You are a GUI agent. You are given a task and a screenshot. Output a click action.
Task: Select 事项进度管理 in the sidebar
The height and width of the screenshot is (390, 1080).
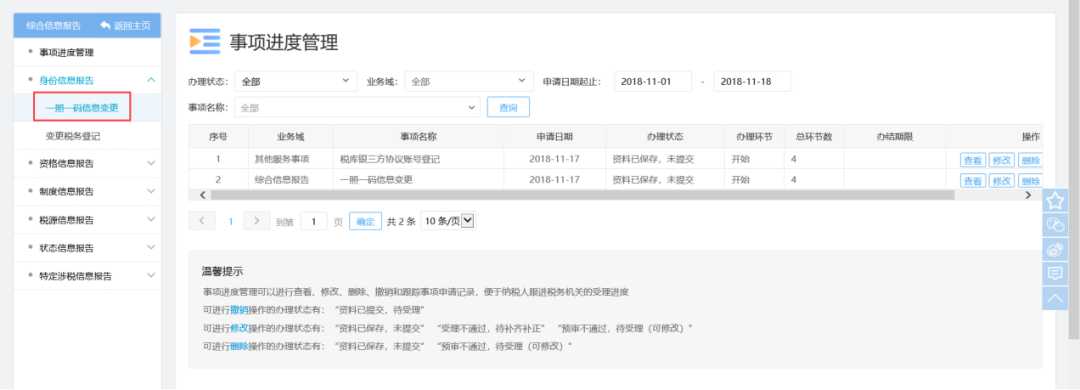pyautogui.click(x=66, y=52)
